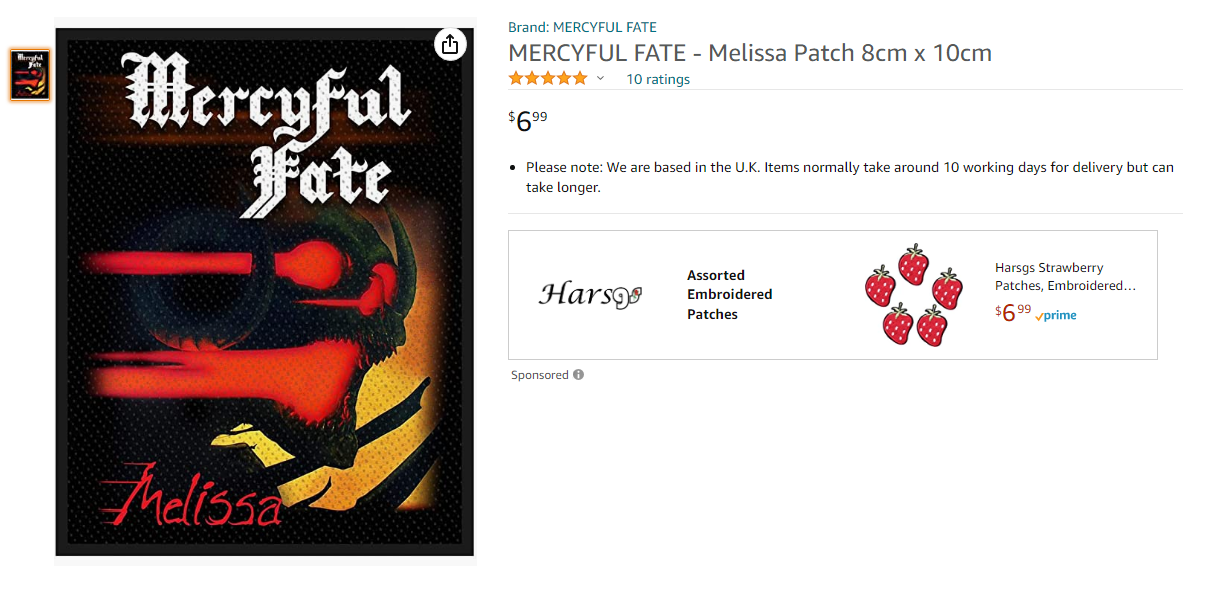
Task: Click the U.K. delivery note bullet text
Action: point(850,177)
